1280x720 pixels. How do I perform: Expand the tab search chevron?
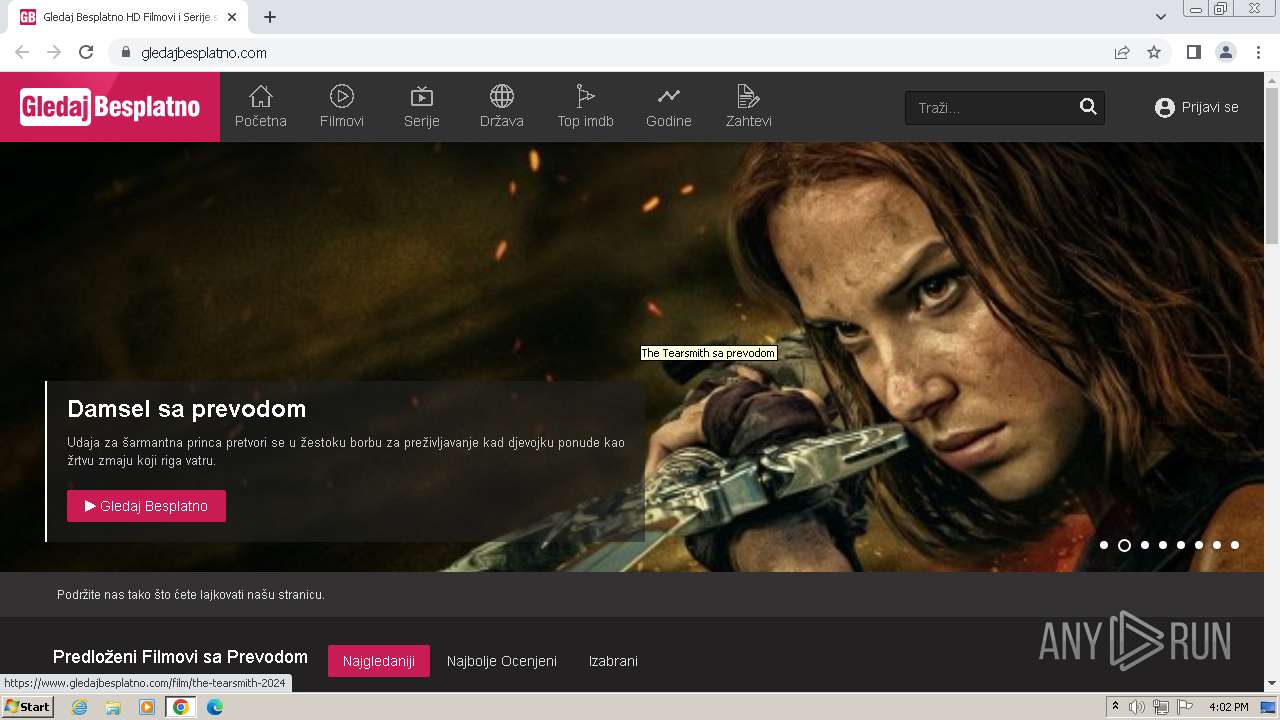coord(1161,17)
